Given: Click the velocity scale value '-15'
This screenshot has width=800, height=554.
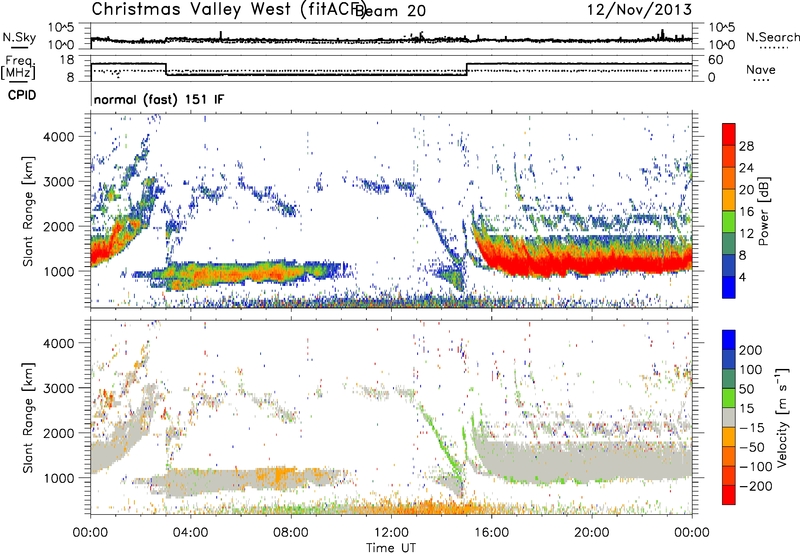Looking at the screenshot, I should [752, 428].
